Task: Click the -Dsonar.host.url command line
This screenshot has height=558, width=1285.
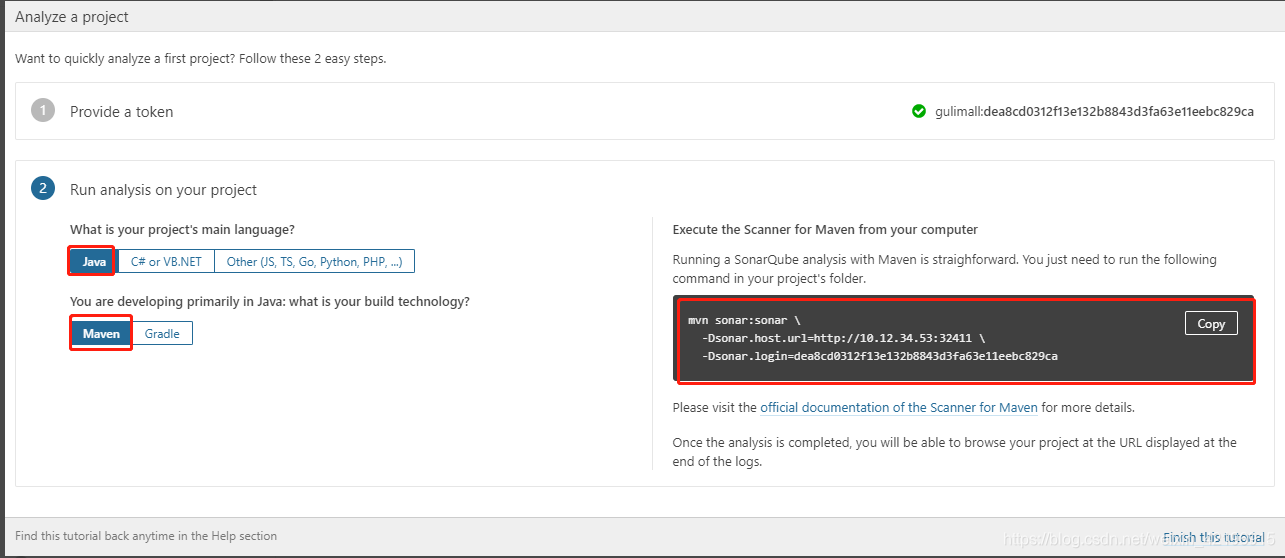Action: pyautogui.click(x=843, y=338)
